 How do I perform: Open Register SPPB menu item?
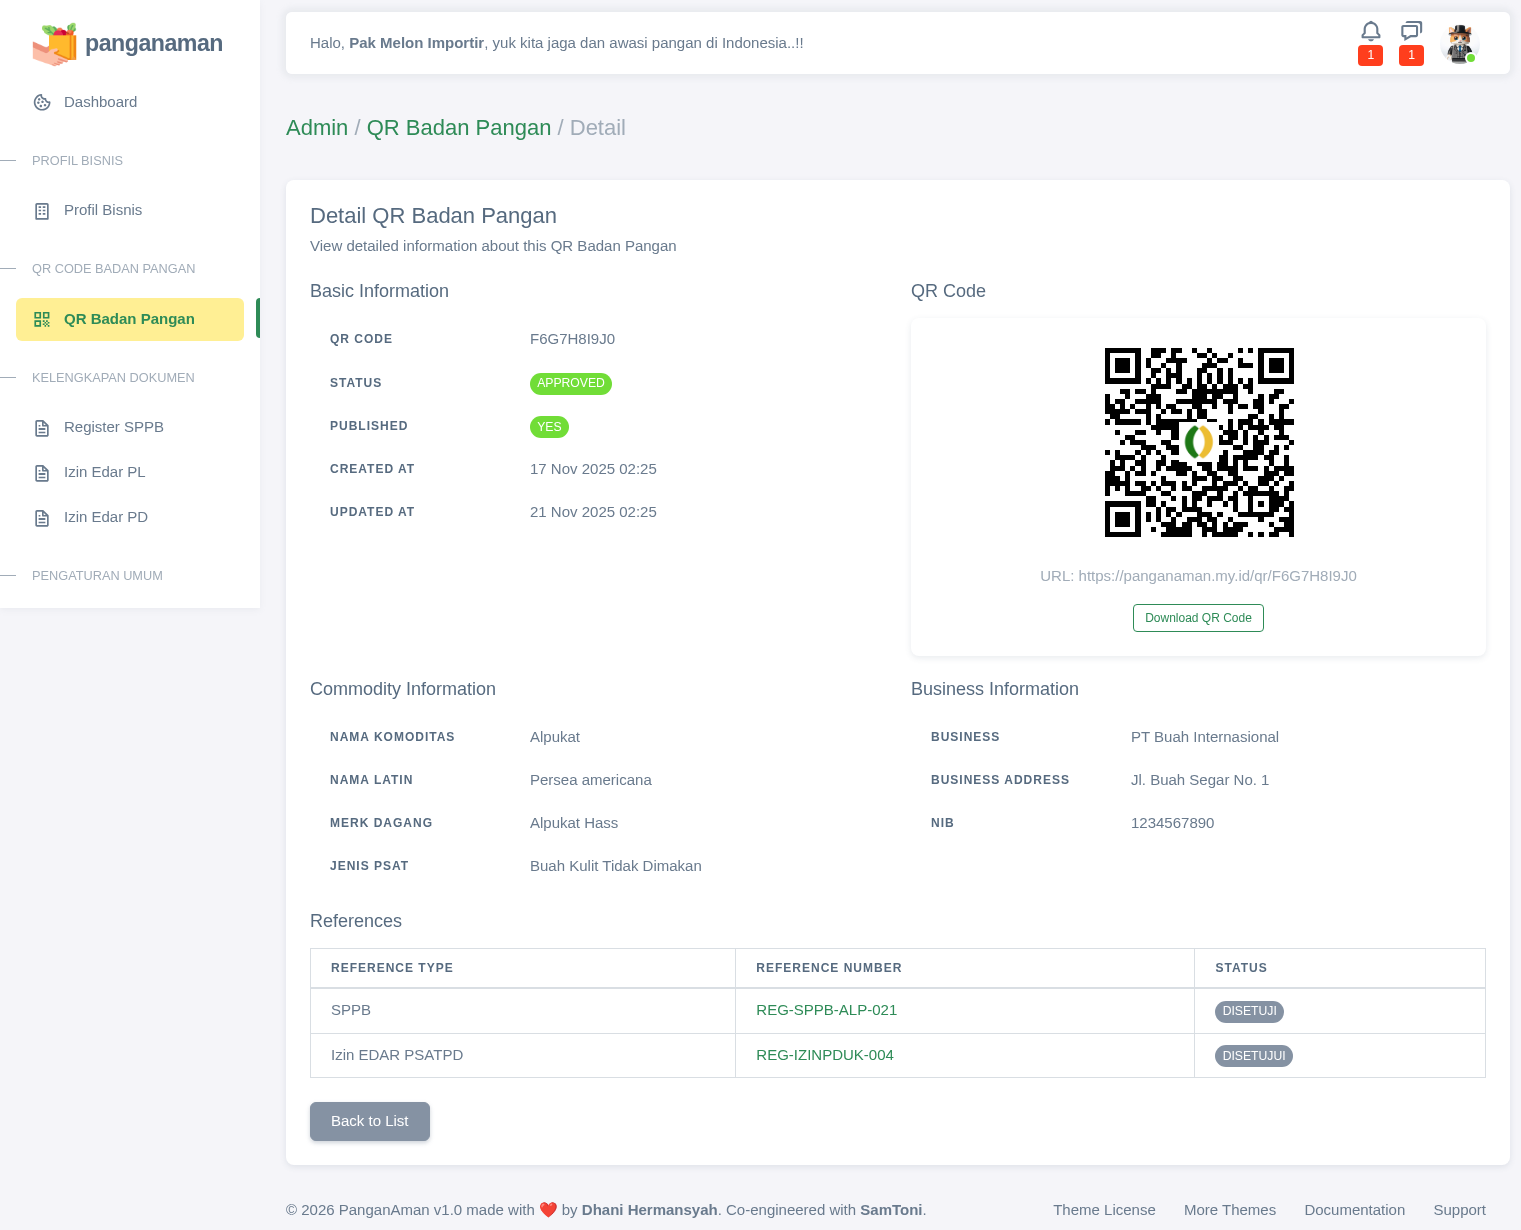coord(130,427)
